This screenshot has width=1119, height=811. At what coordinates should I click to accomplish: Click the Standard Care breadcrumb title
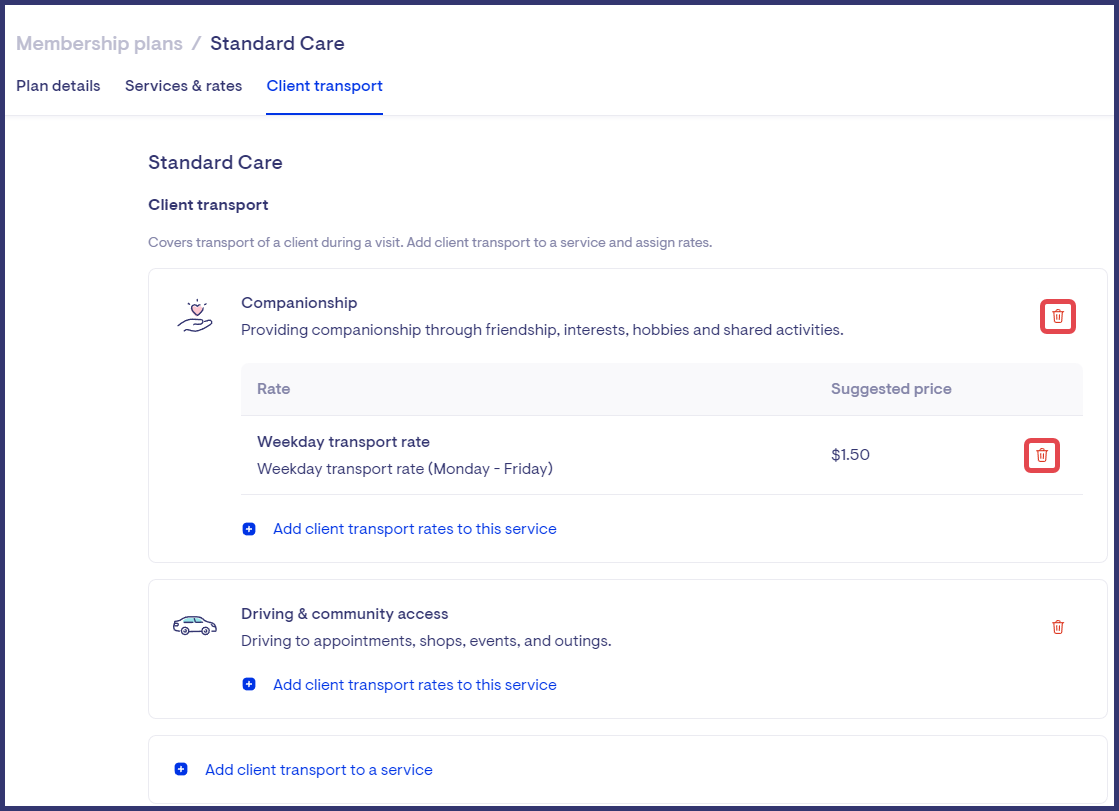pyautogui.click(x=277, y=44)
